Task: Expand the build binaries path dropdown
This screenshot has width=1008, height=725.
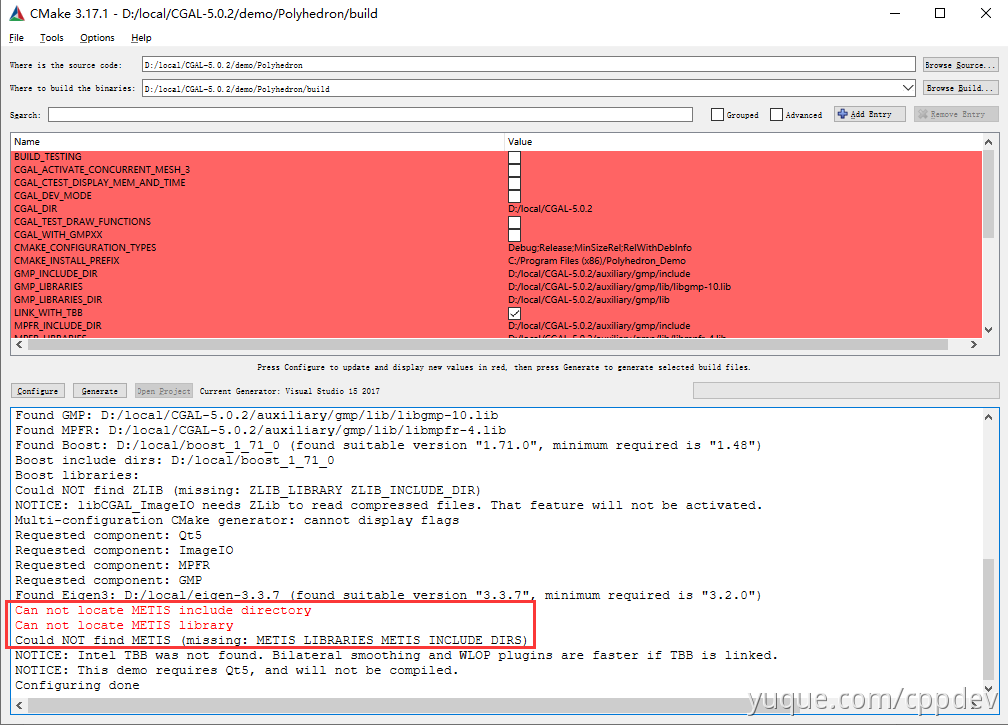Action: coord(908,88)
